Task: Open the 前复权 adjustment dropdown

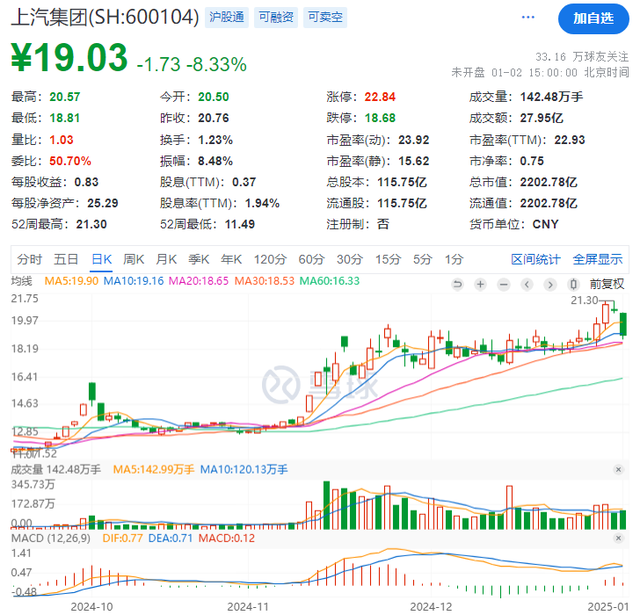Action: pyautogui.click(x=607, y=284)
